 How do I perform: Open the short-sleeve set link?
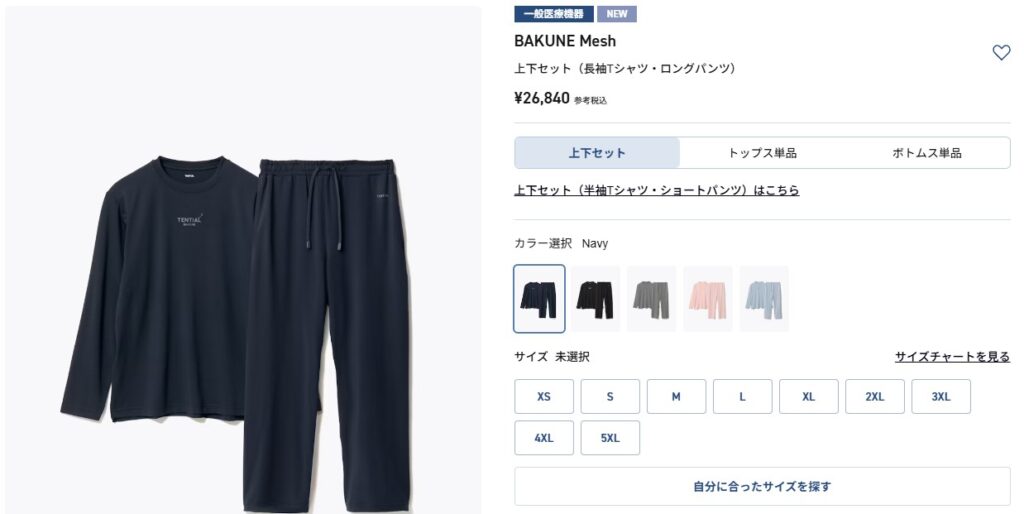tap(656, 190)
